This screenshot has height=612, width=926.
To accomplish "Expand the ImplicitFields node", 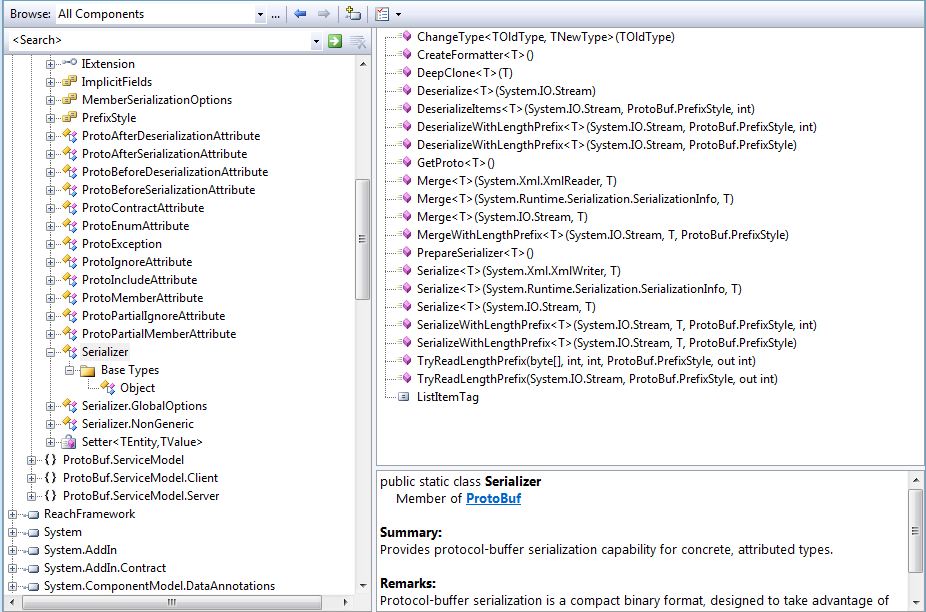I will pyautogui.click(x=50, y=82).
